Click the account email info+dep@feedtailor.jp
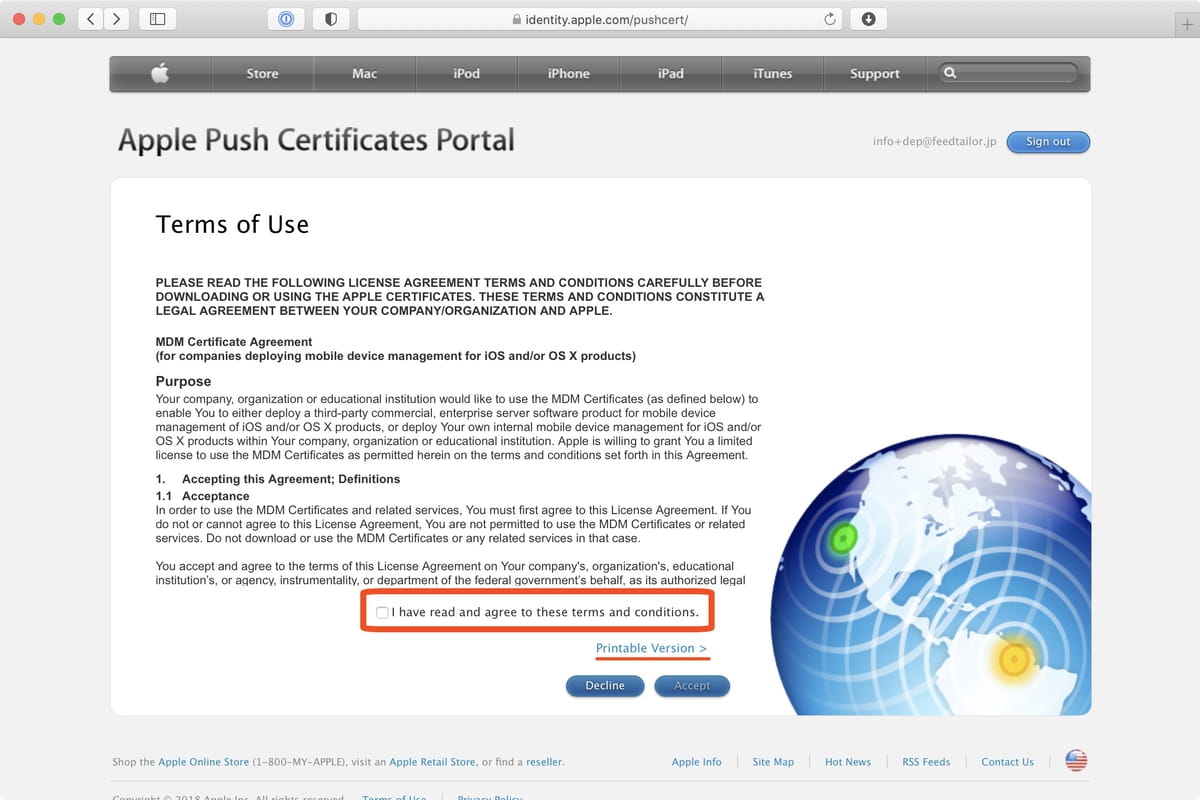The width and height of the screenshot is (1200, 800). (x=935, y=142)
